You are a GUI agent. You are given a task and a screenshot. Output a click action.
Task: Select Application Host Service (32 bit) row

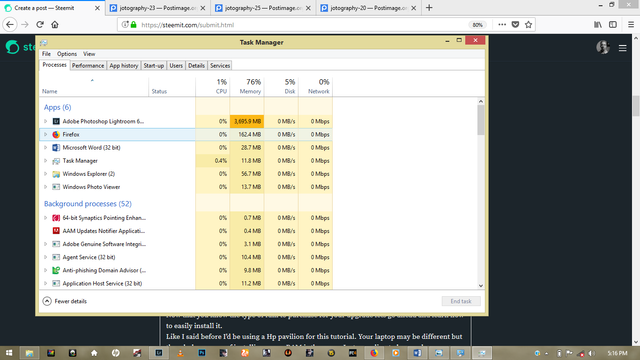tap(186, 283)
